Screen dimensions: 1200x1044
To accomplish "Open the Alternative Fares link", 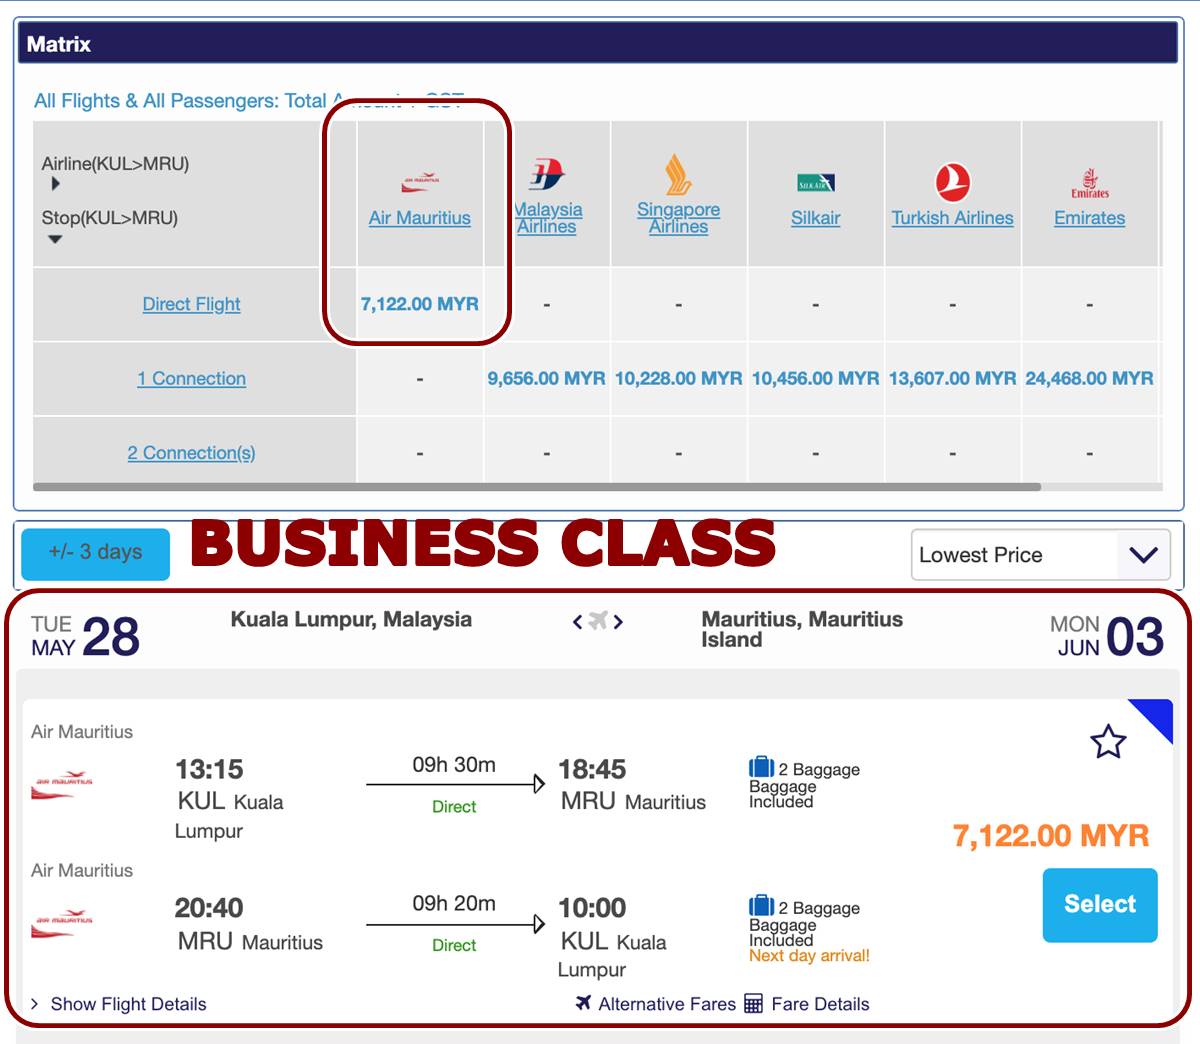I will [x=667, y=1004].
